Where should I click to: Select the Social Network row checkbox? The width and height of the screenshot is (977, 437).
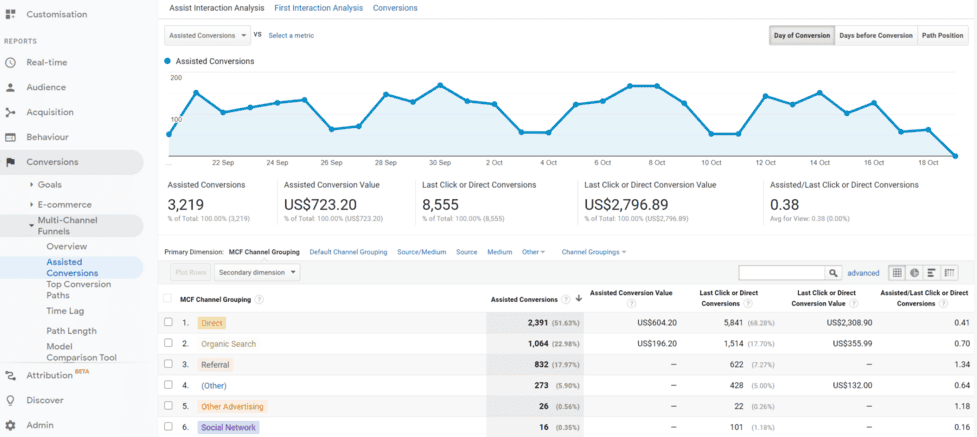pyautogui.click(x=168, y=427)
